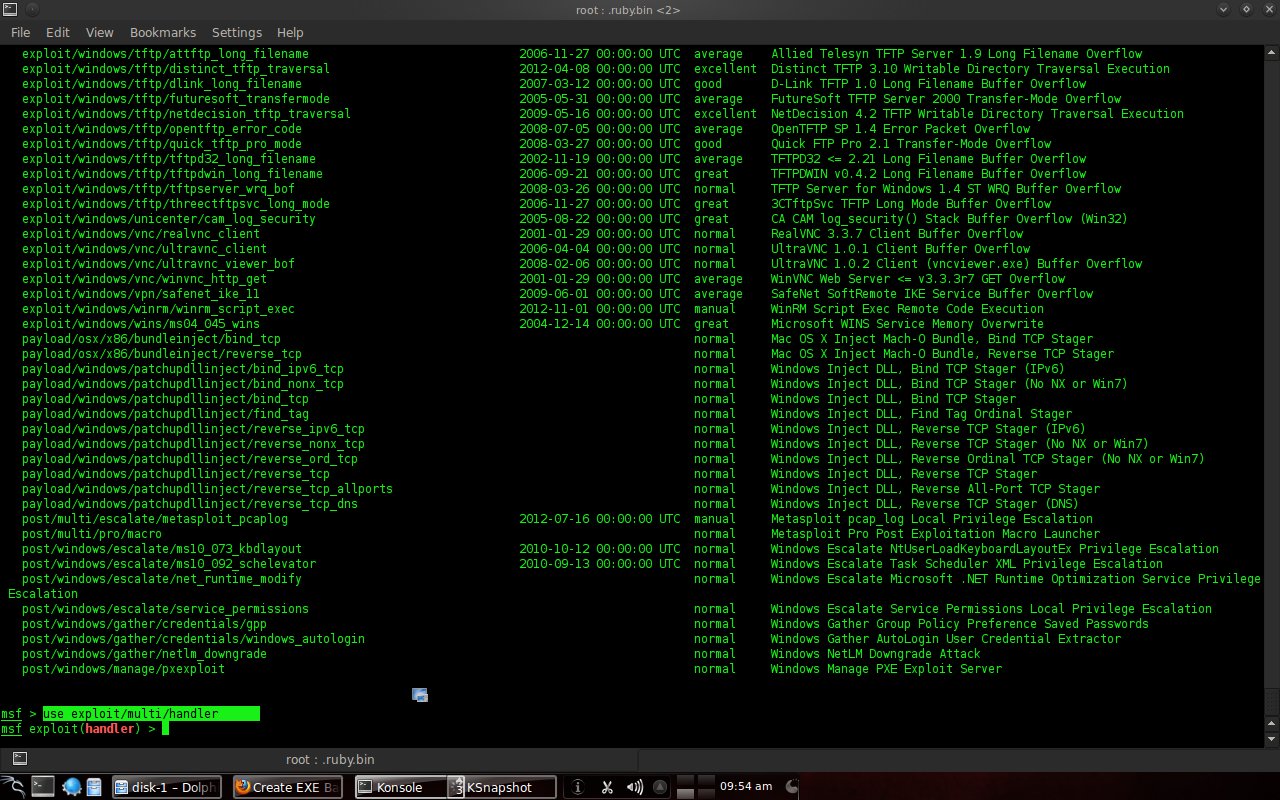Screen dimensions: 1280x800
Task: Open the volume speaker tray icon
Action: coord(635,787)
